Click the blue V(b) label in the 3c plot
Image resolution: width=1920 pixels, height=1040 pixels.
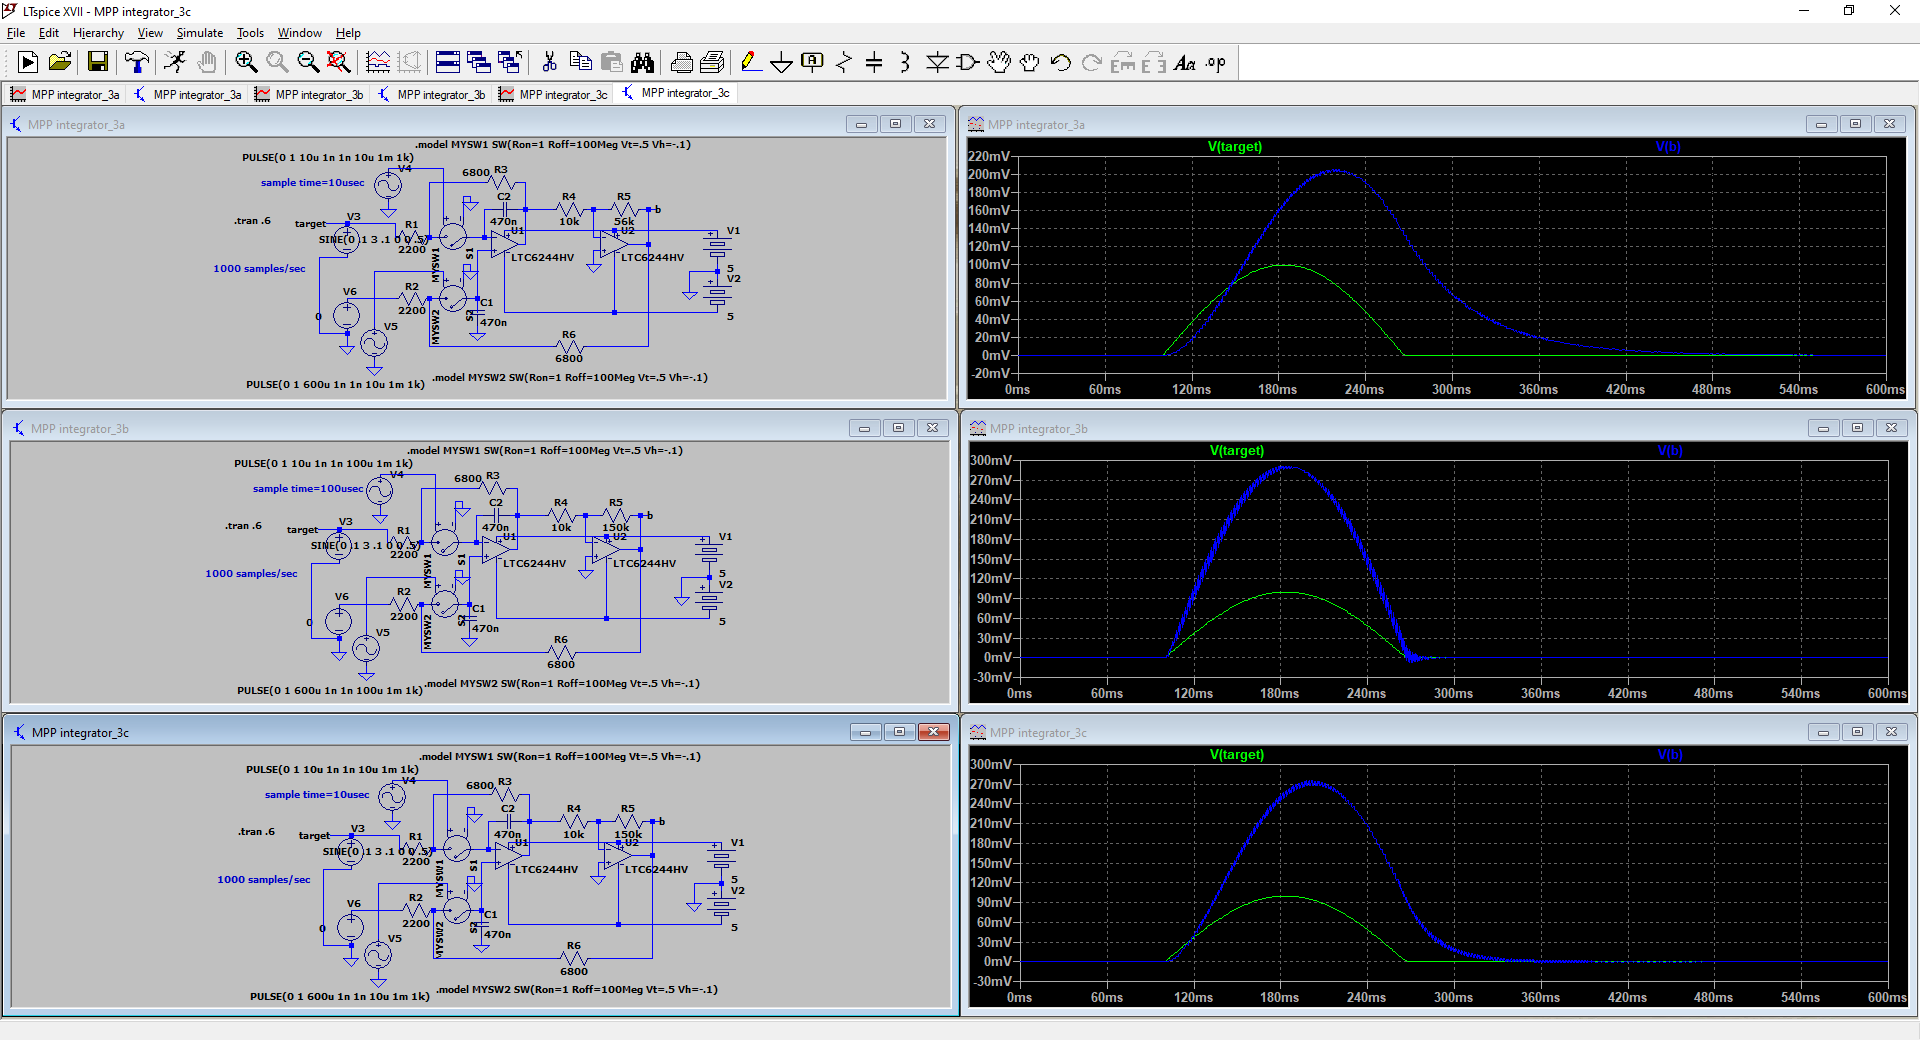(x=1669, y=755)
